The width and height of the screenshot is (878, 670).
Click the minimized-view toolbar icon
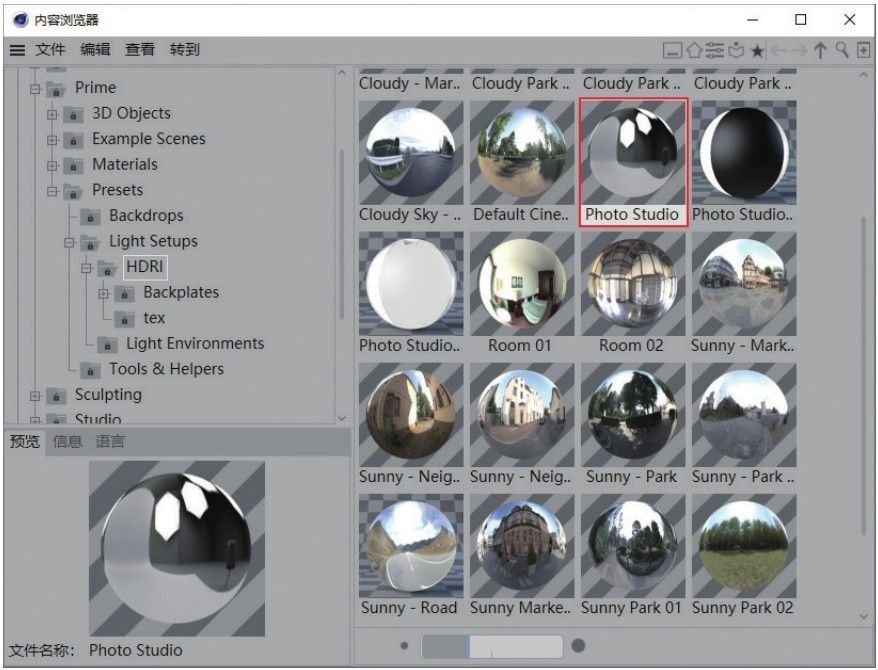click(x=672, y=51)
